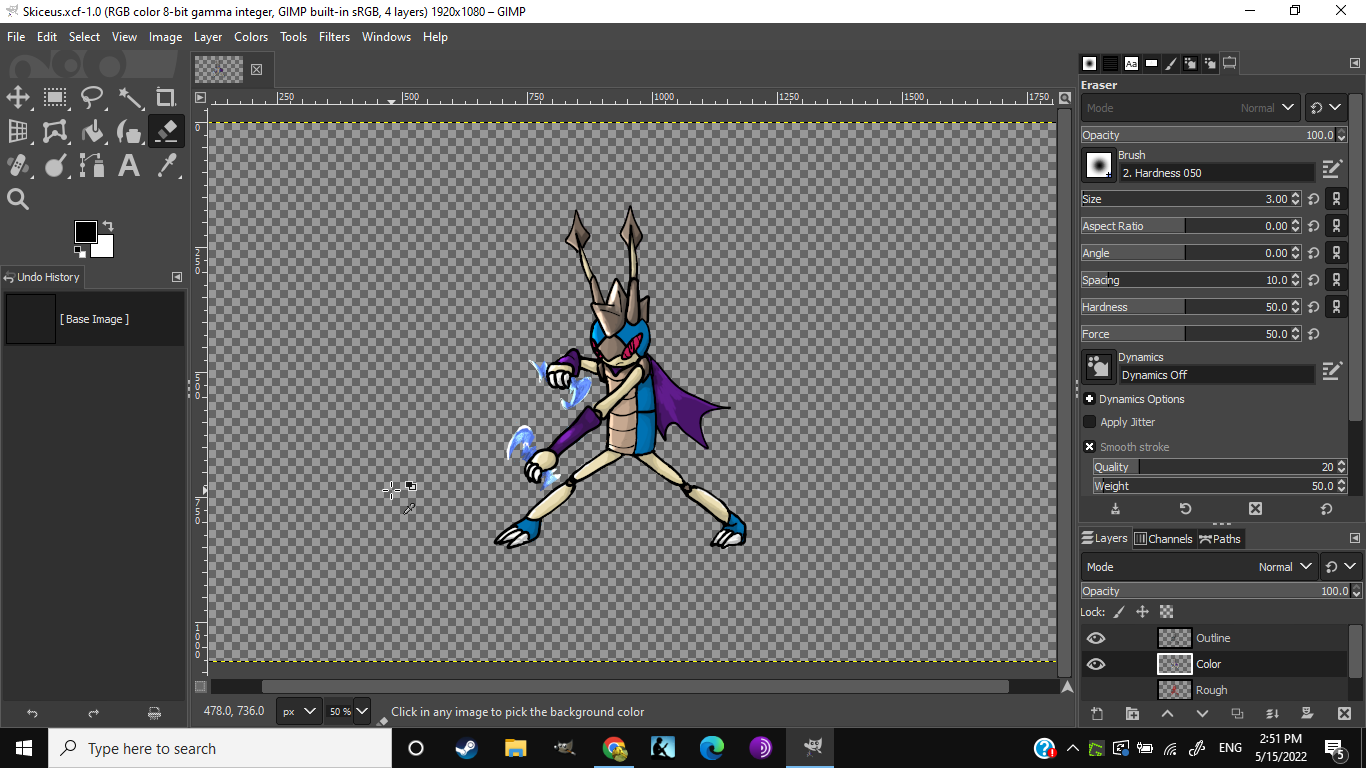
Task: Select the Text tool
Action: 129,165
